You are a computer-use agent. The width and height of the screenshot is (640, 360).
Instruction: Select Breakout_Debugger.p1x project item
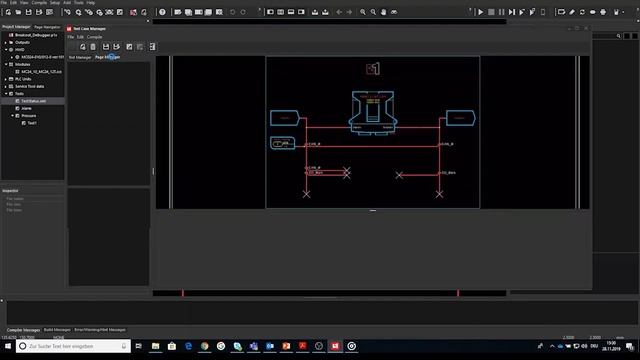36,35
